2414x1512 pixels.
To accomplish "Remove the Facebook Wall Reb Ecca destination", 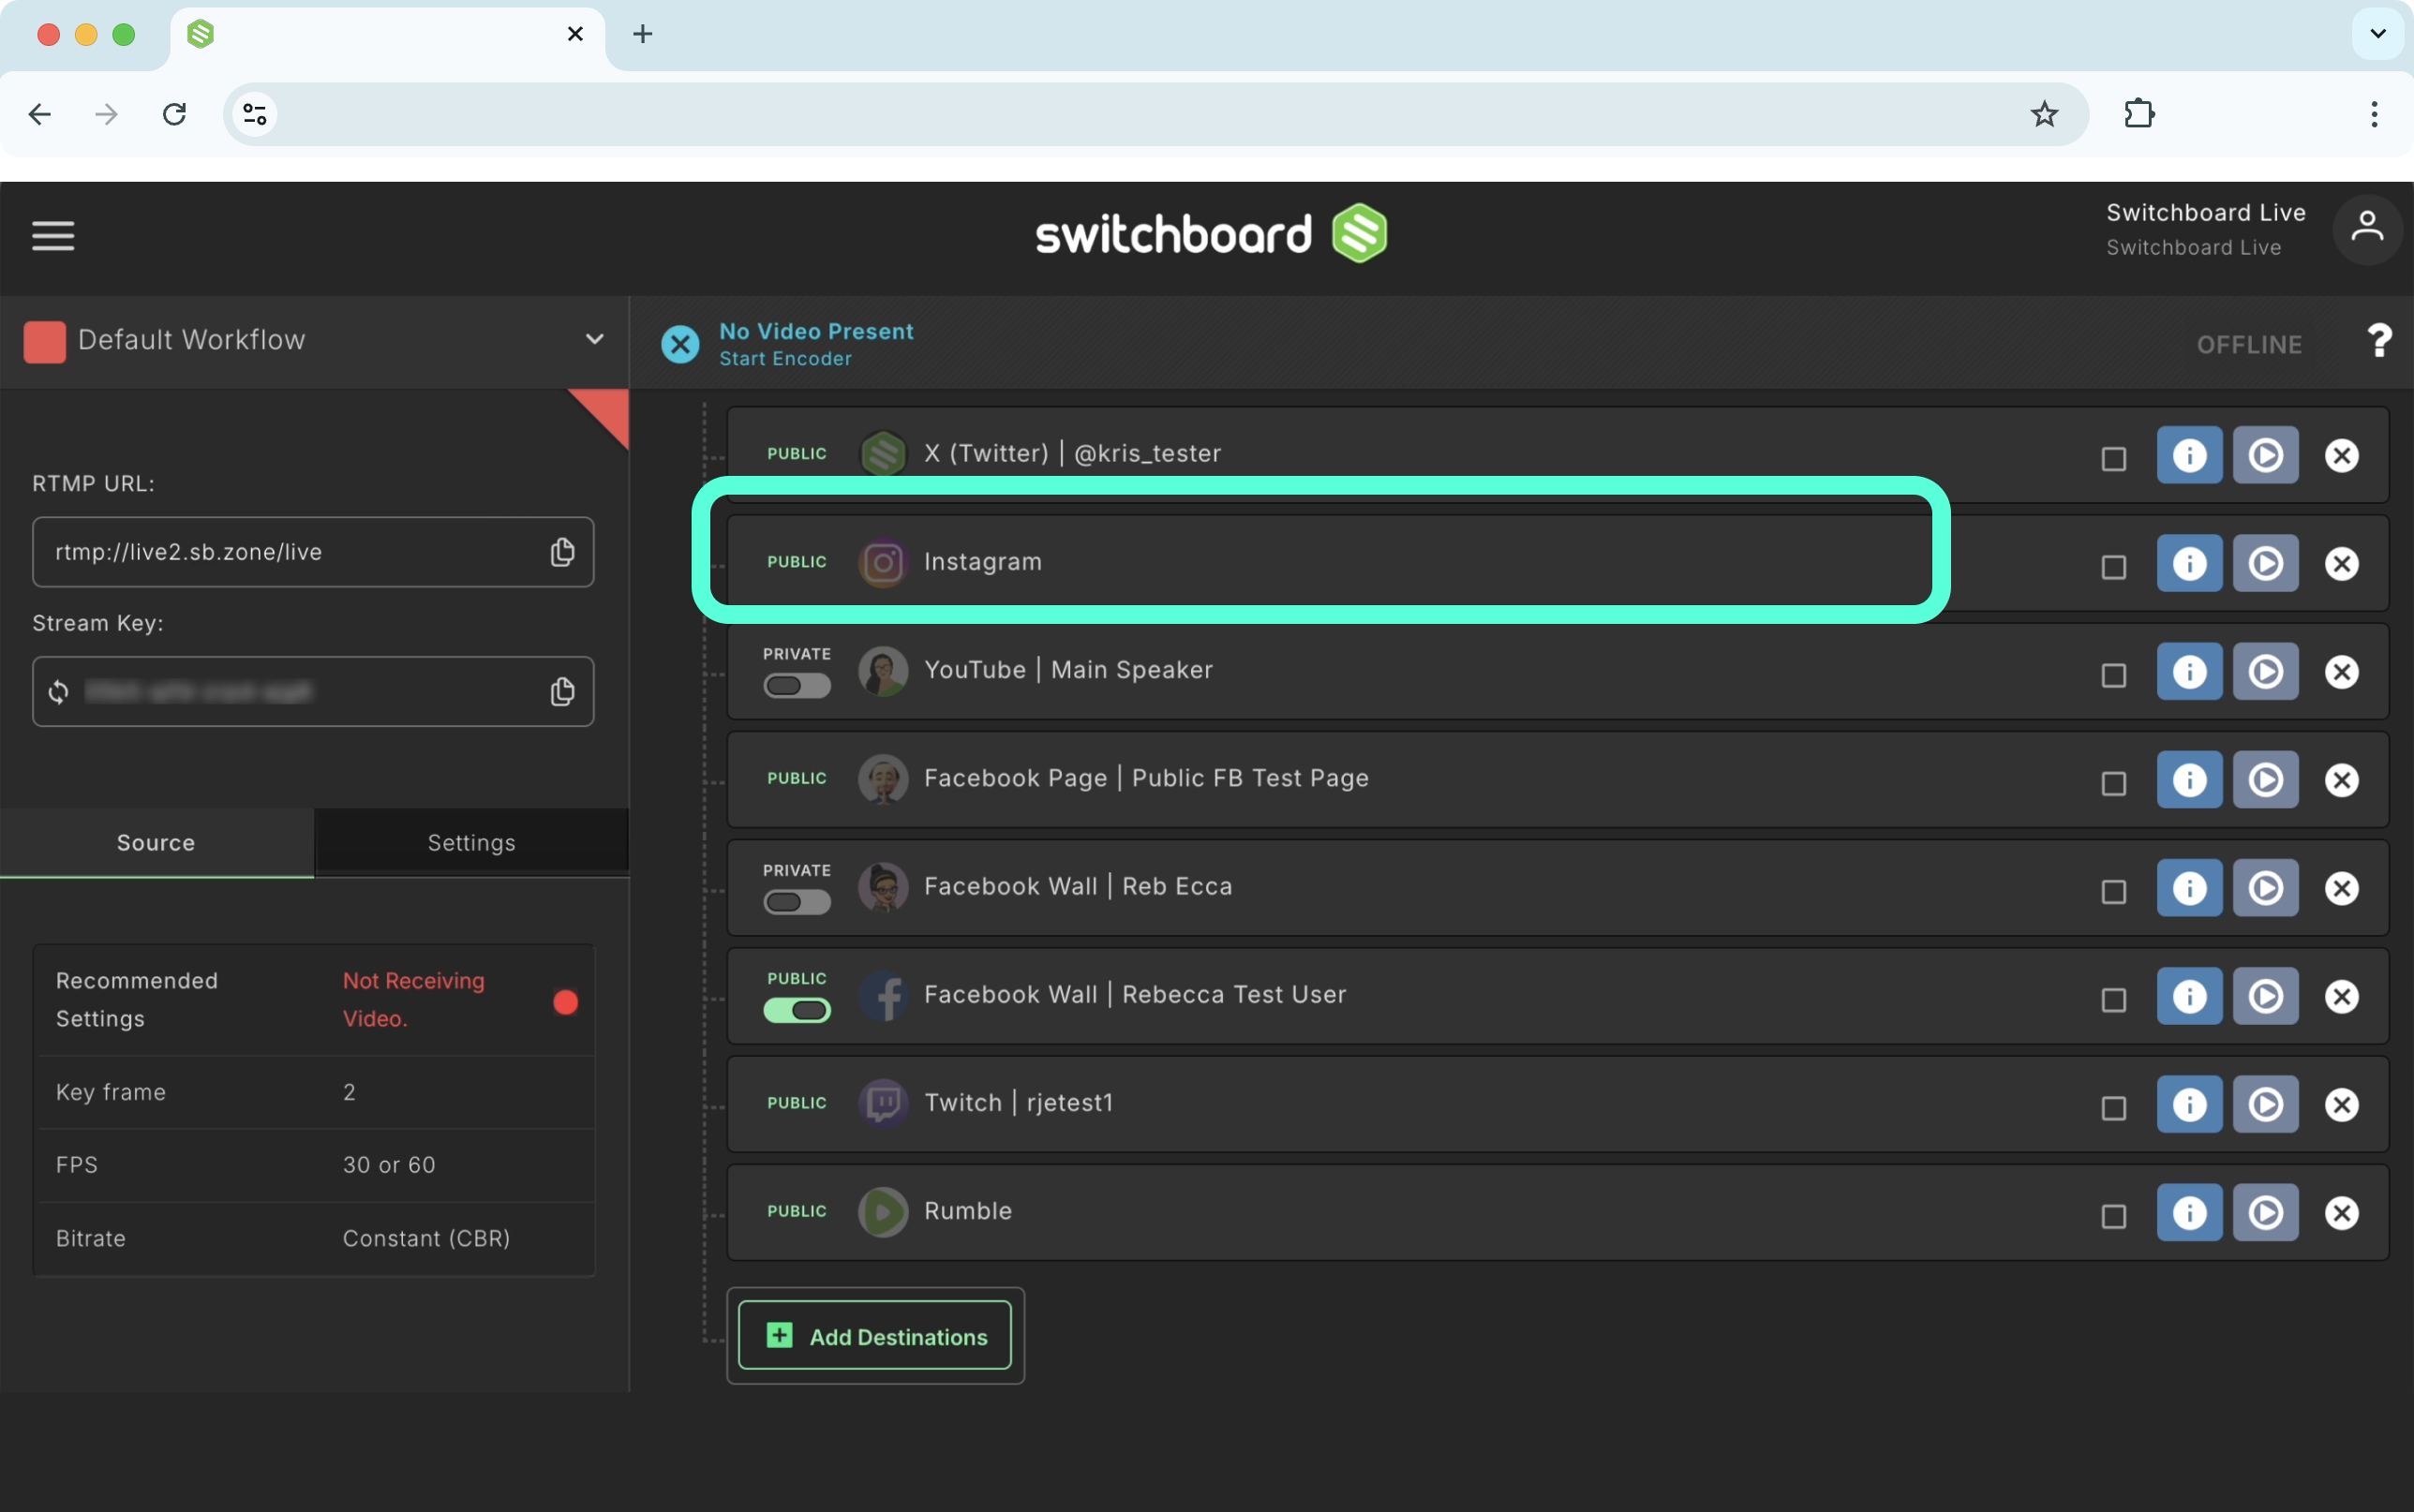I will (2341, 888).
